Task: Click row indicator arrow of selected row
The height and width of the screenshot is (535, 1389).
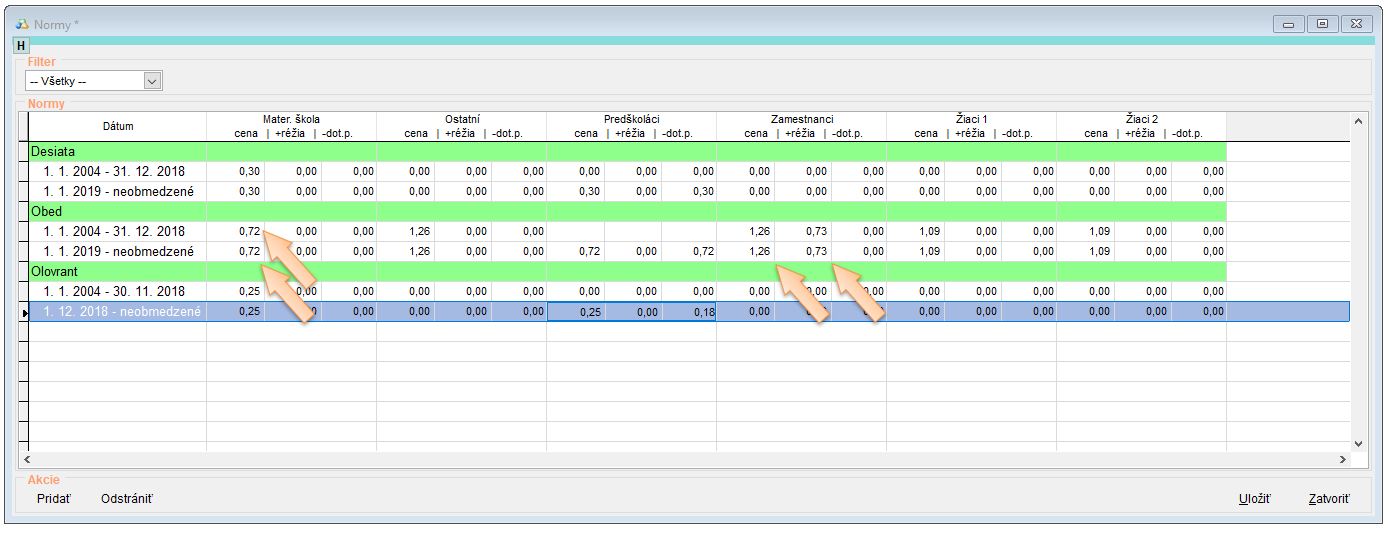Action: point(23,312)
